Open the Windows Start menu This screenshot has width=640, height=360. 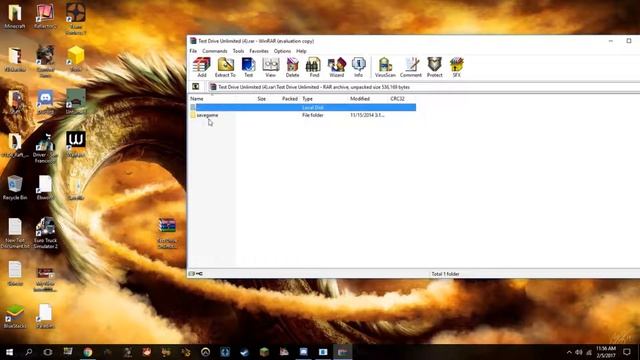tap(9, 352)
